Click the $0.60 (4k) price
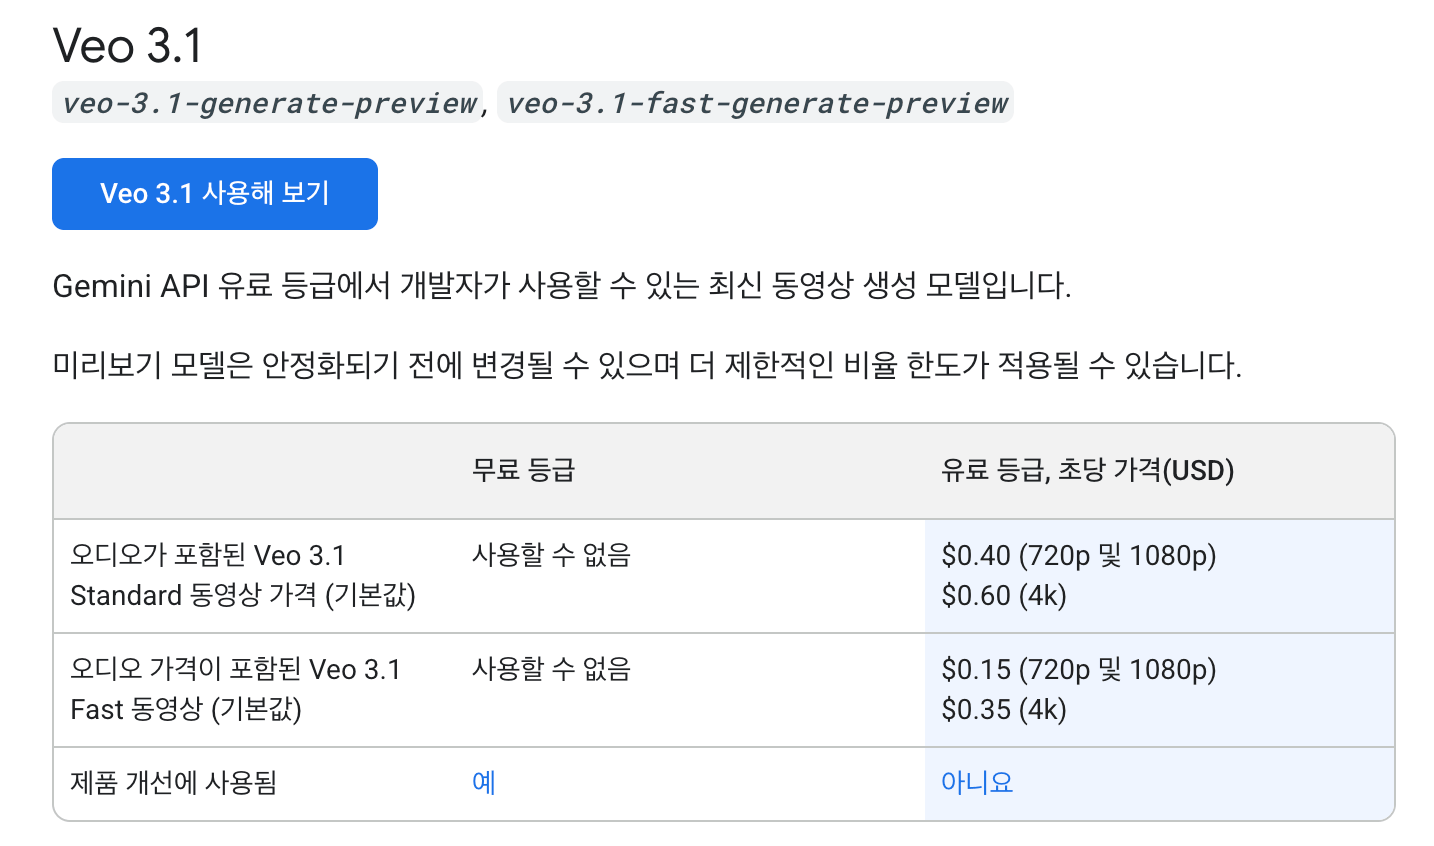 point(1003,595)
